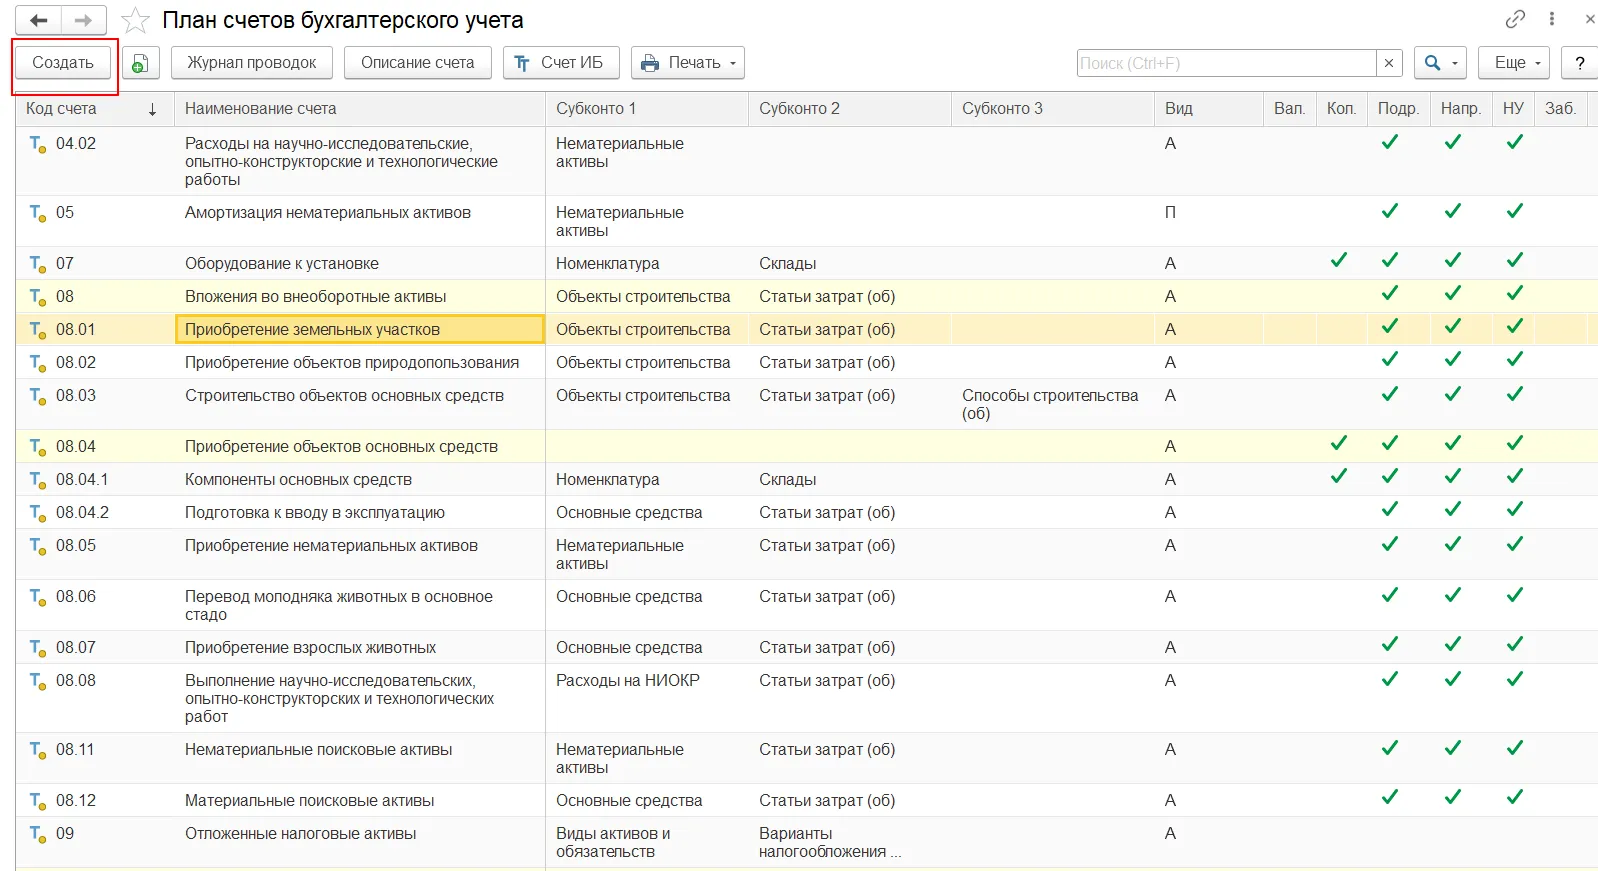Click the Напр. column header

(1461, 108)
